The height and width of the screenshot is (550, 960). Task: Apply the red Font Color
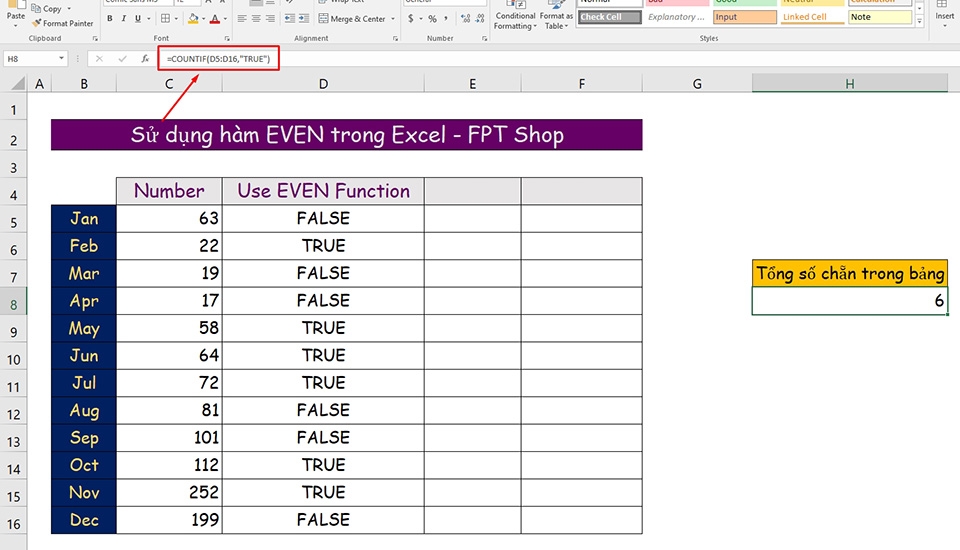[x=215, y=19]
